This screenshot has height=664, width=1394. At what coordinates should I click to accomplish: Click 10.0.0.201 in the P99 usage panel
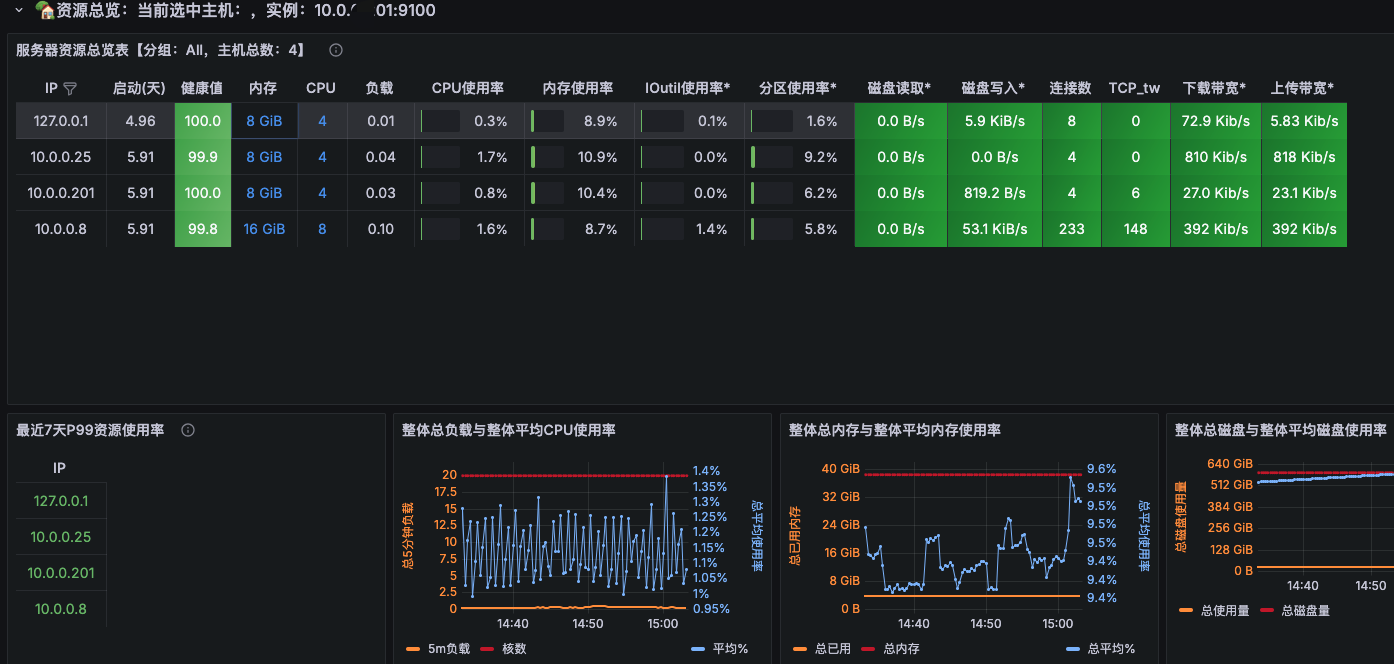coord(61,573)
